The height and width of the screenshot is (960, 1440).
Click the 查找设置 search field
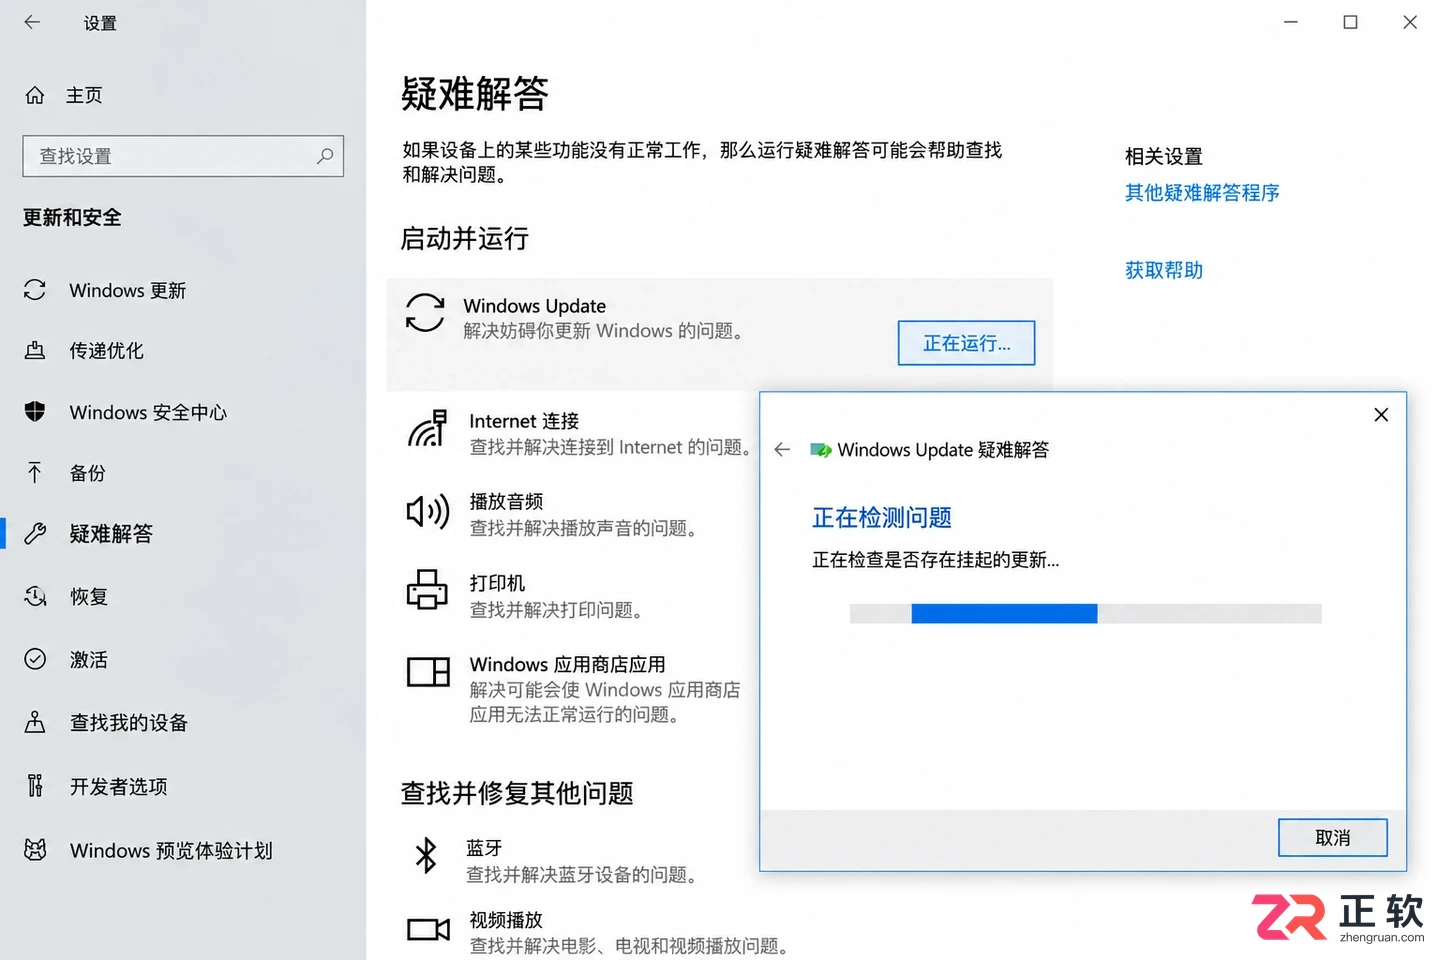click(x=183, y=156)
